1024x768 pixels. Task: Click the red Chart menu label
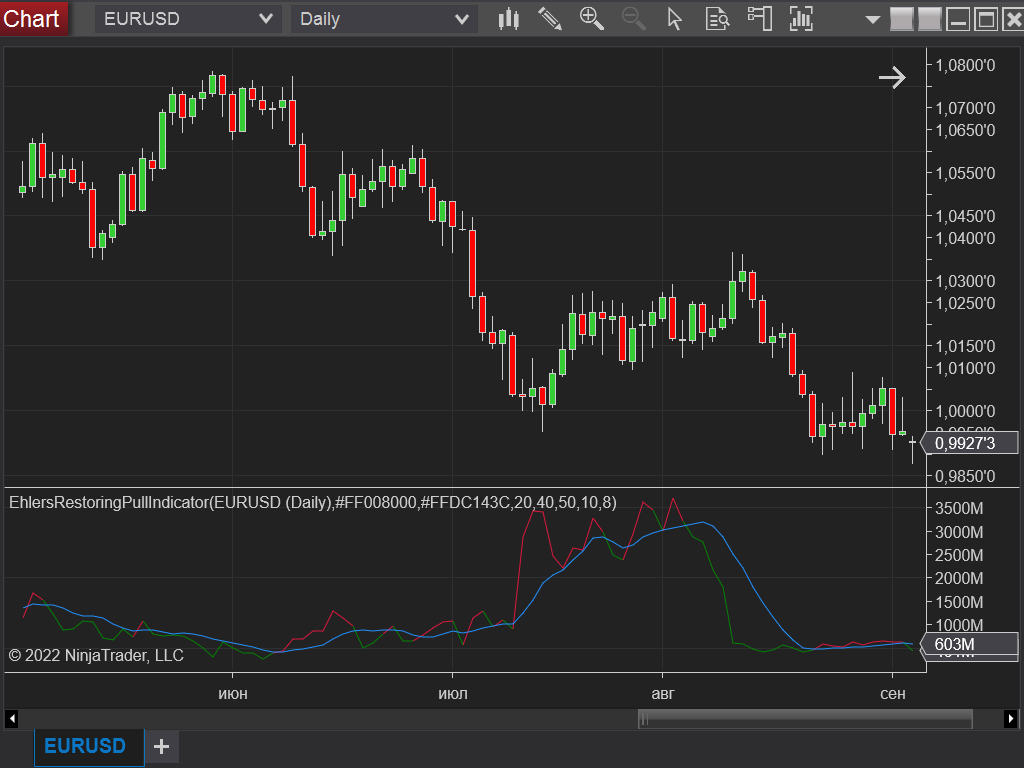click(x=31, y=18)
